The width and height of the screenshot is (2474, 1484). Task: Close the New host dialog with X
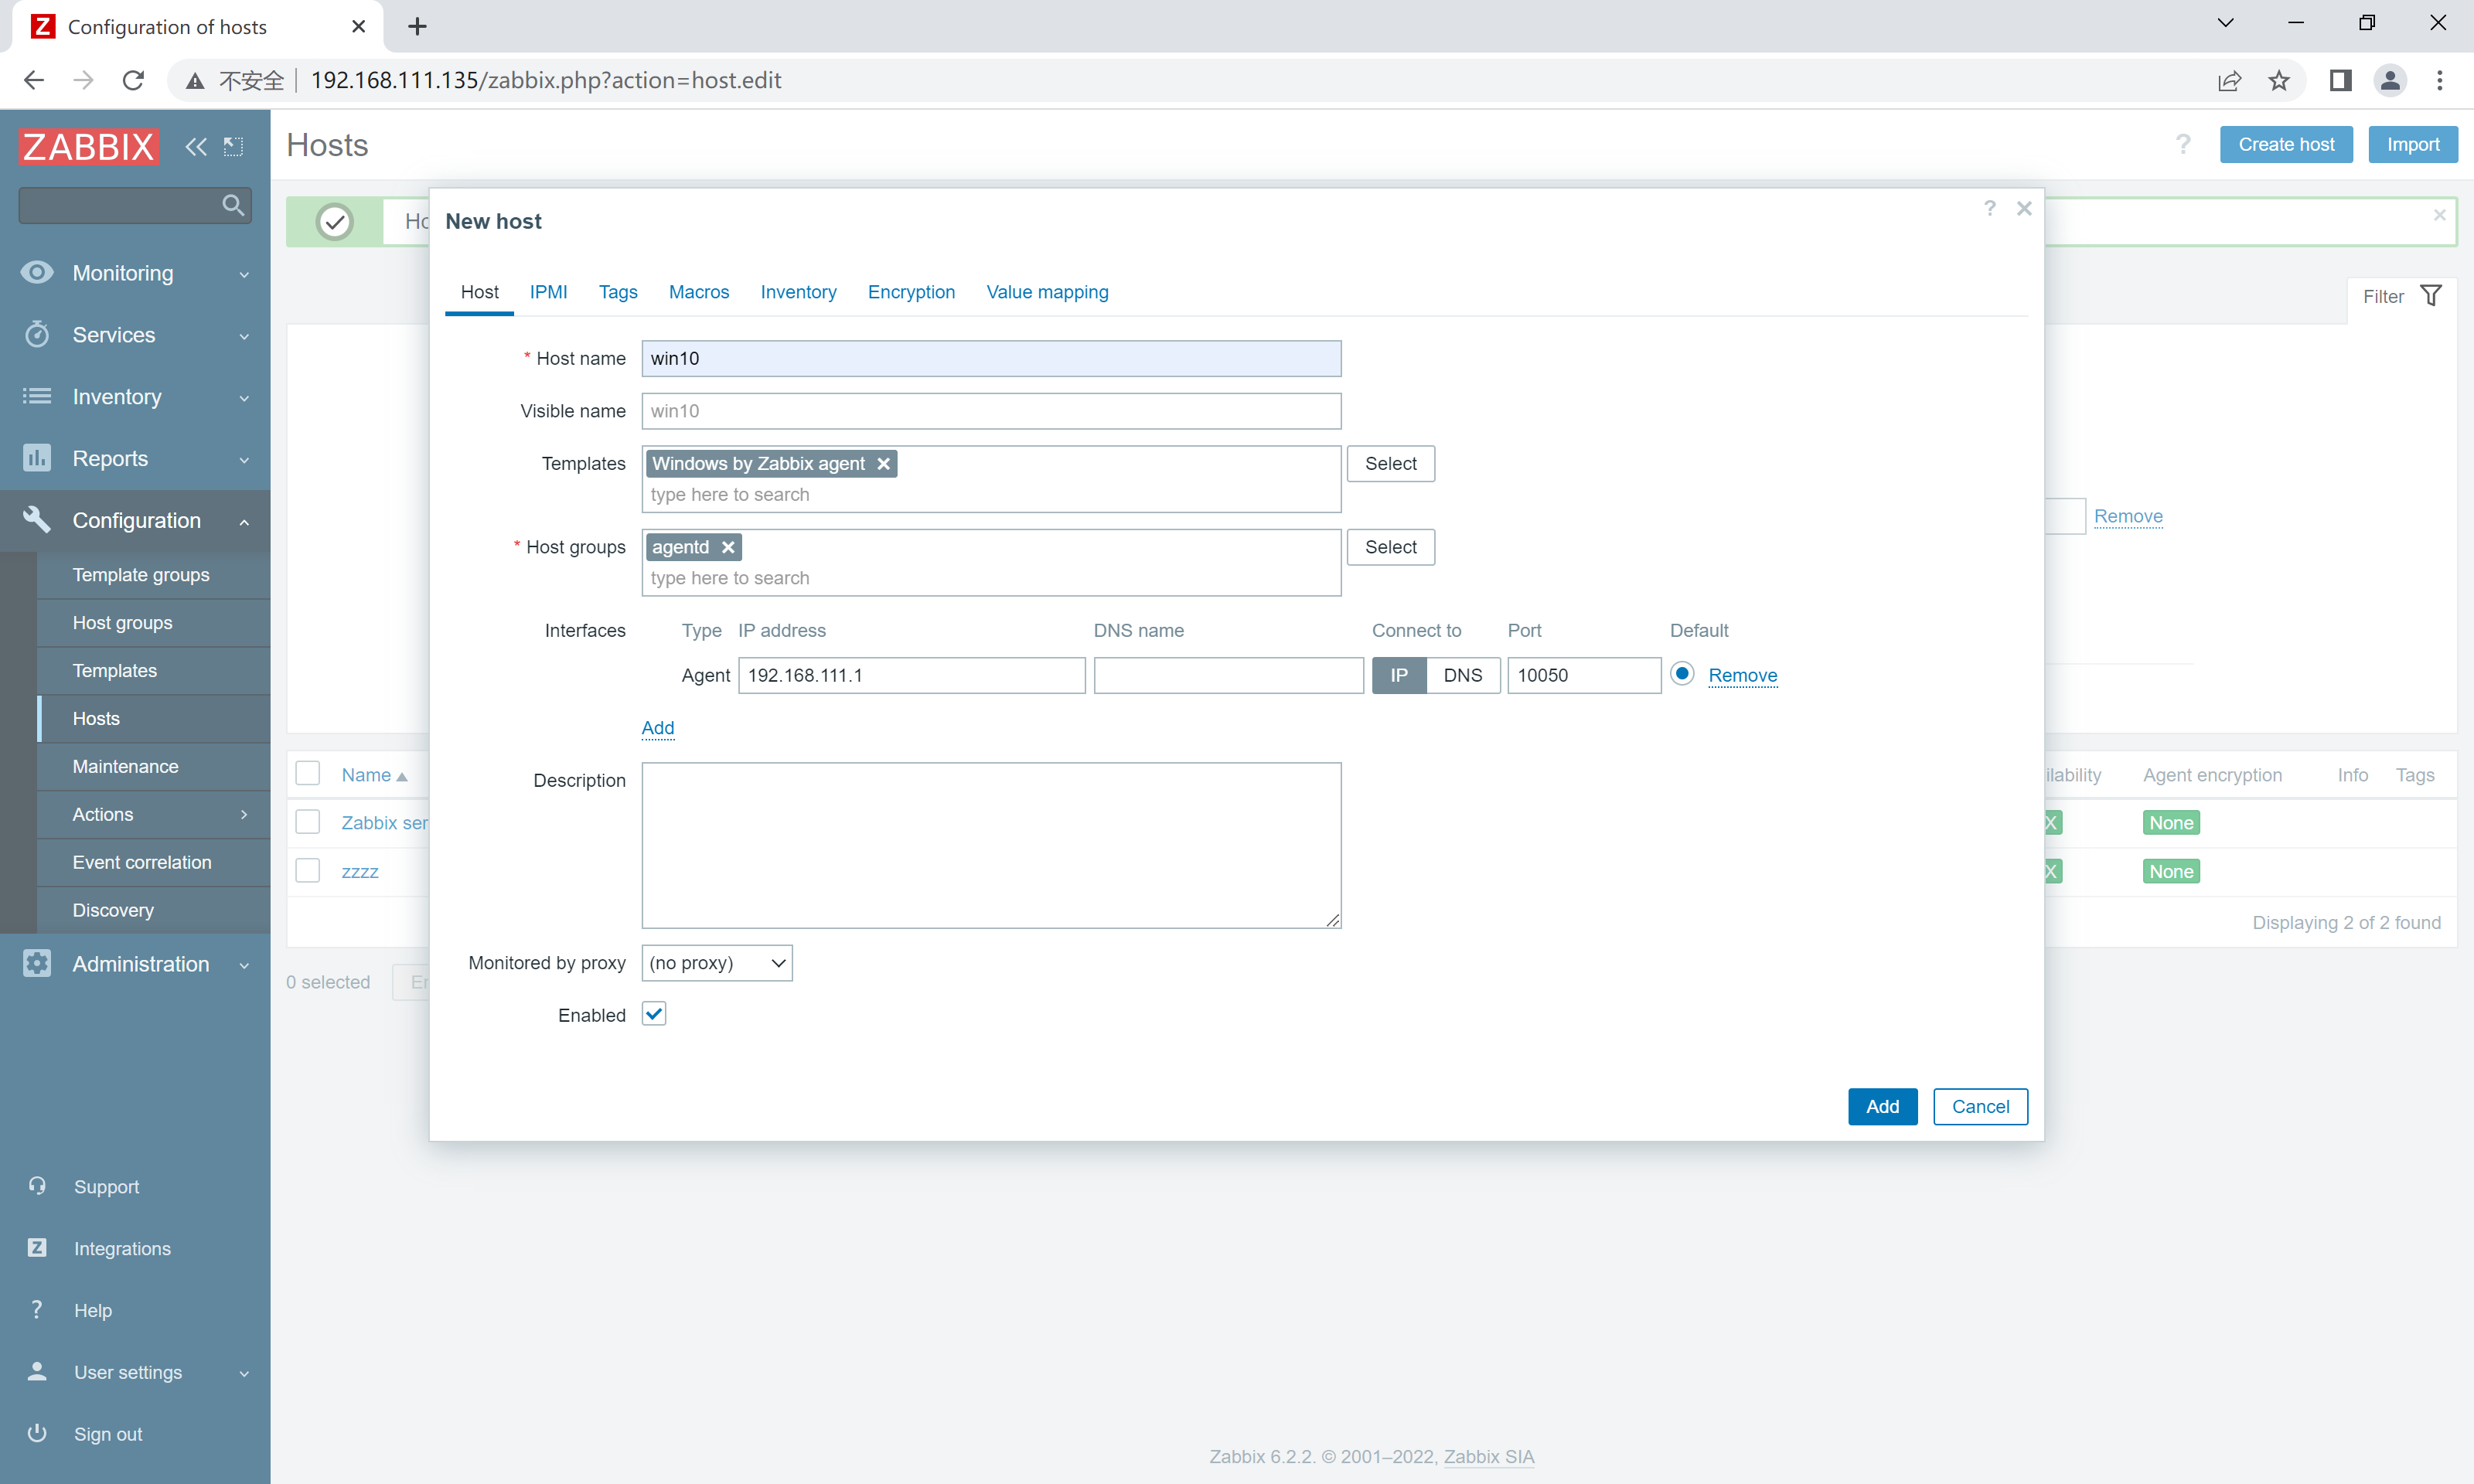2024,208
